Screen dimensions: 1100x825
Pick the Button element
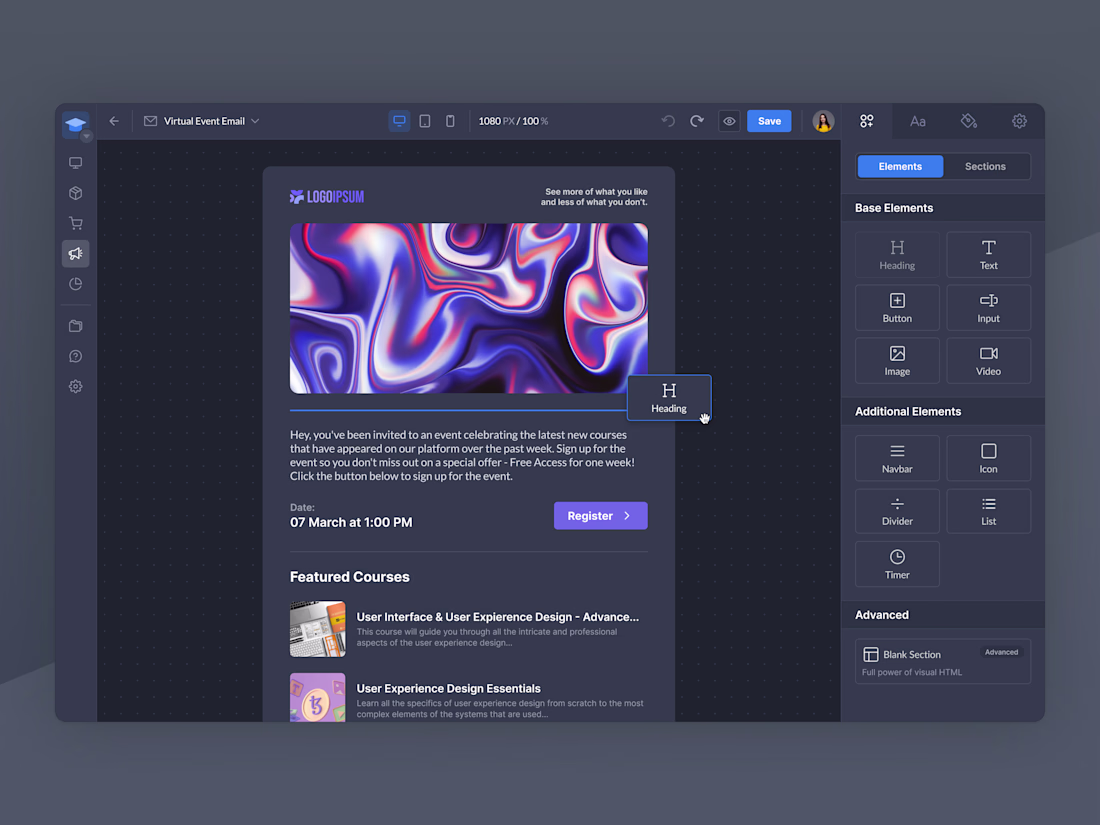[897, 307]
